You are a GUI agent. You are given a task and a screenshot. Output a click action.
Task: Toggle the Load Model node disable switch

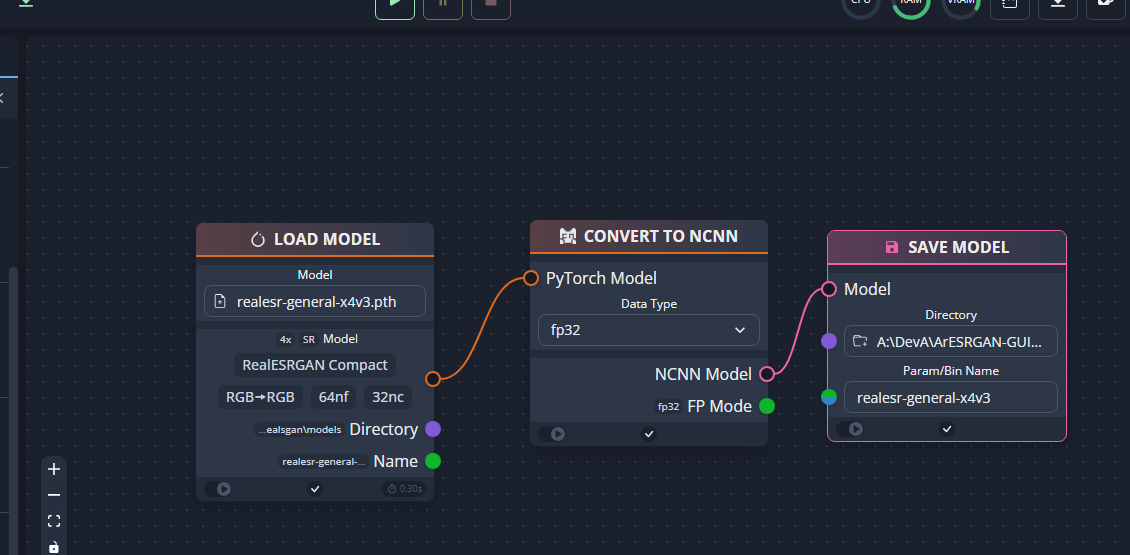[x=218, y=489]
